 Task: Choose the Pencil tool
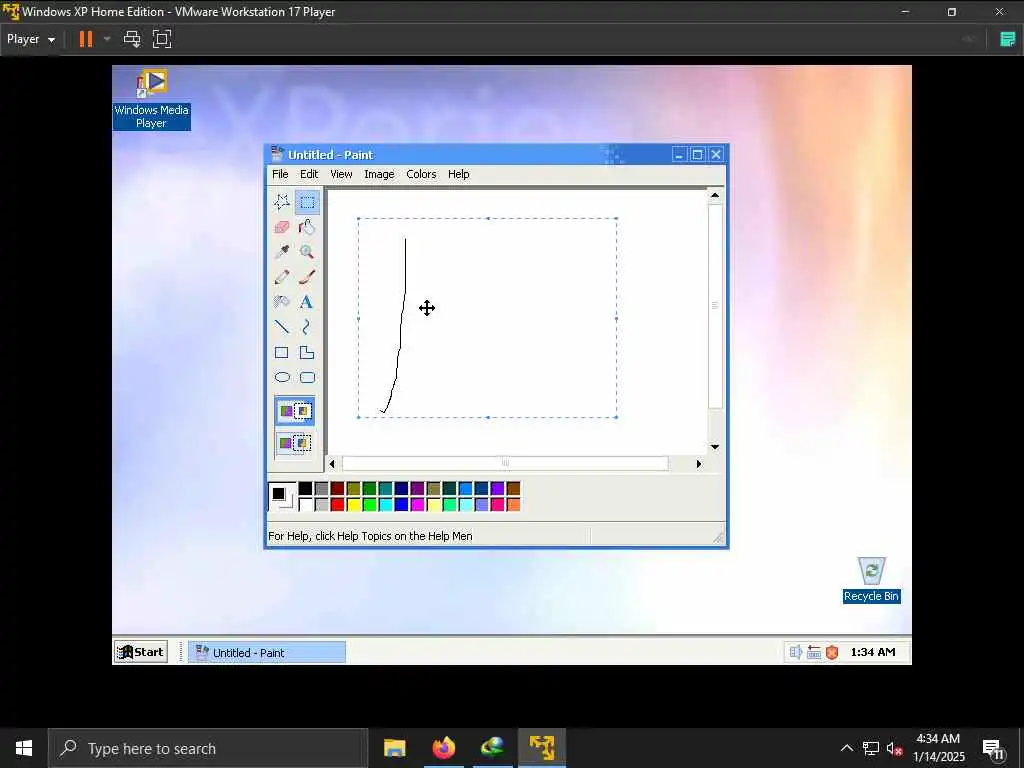click(281, 277)
